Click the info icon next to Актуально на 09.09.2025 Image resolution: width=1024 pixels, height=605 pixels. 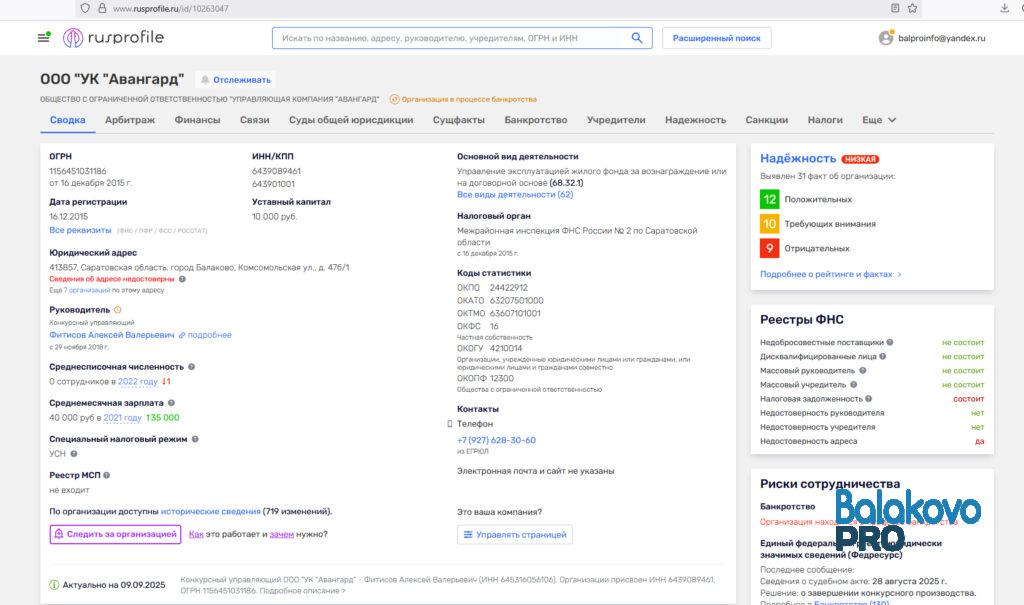(x=54, y=585)
